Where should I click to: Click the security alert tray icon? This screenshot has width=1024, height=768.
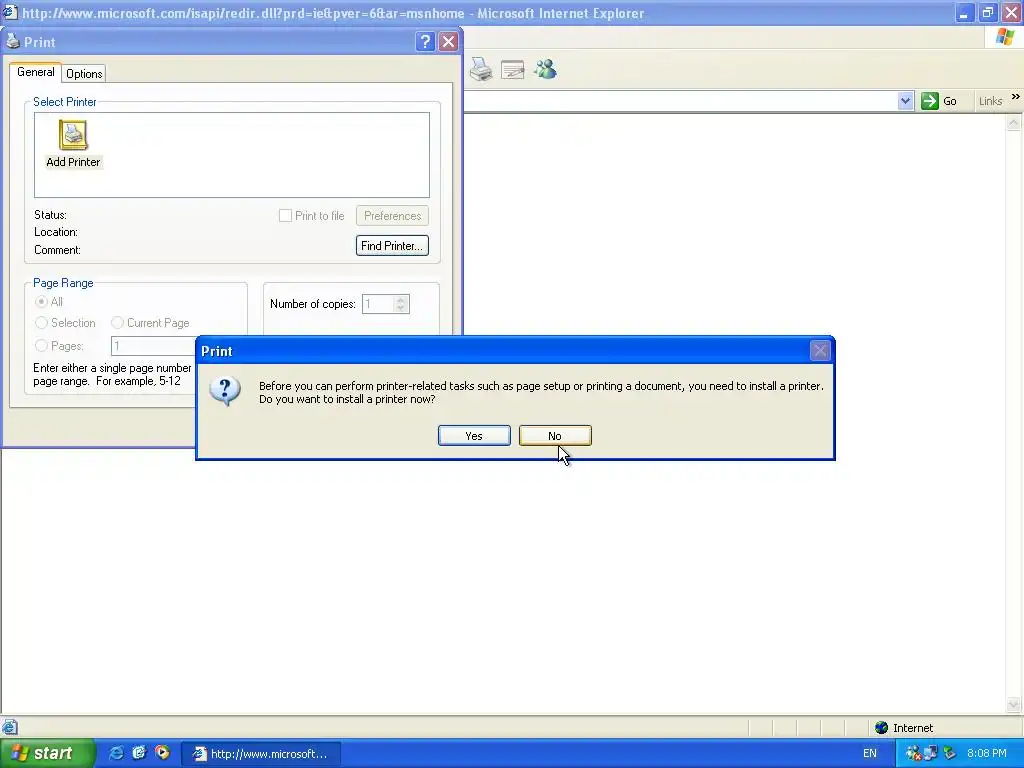[x=913, y=754]
